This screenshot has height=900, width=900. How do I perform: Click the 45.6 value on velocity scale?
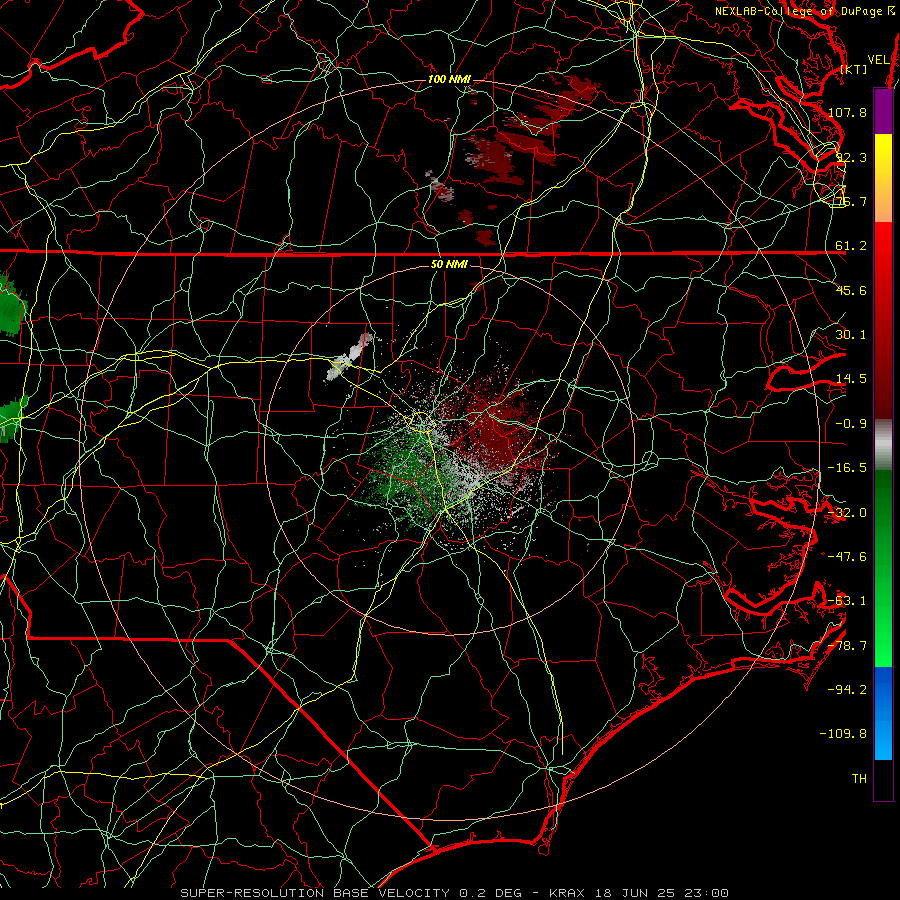(x=851, y=290)
